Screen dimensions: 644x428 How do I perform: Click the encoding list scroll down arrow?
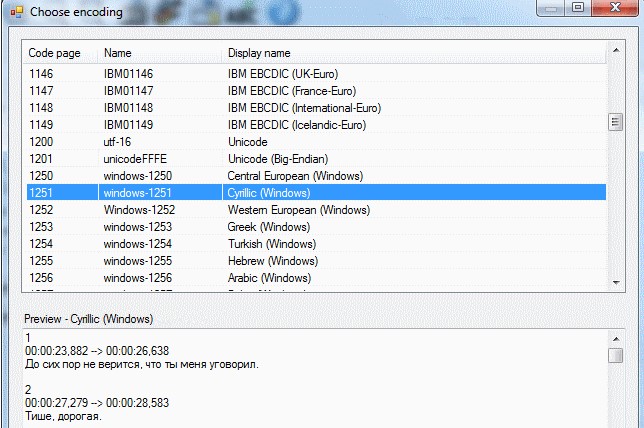(x=616, y=282)
